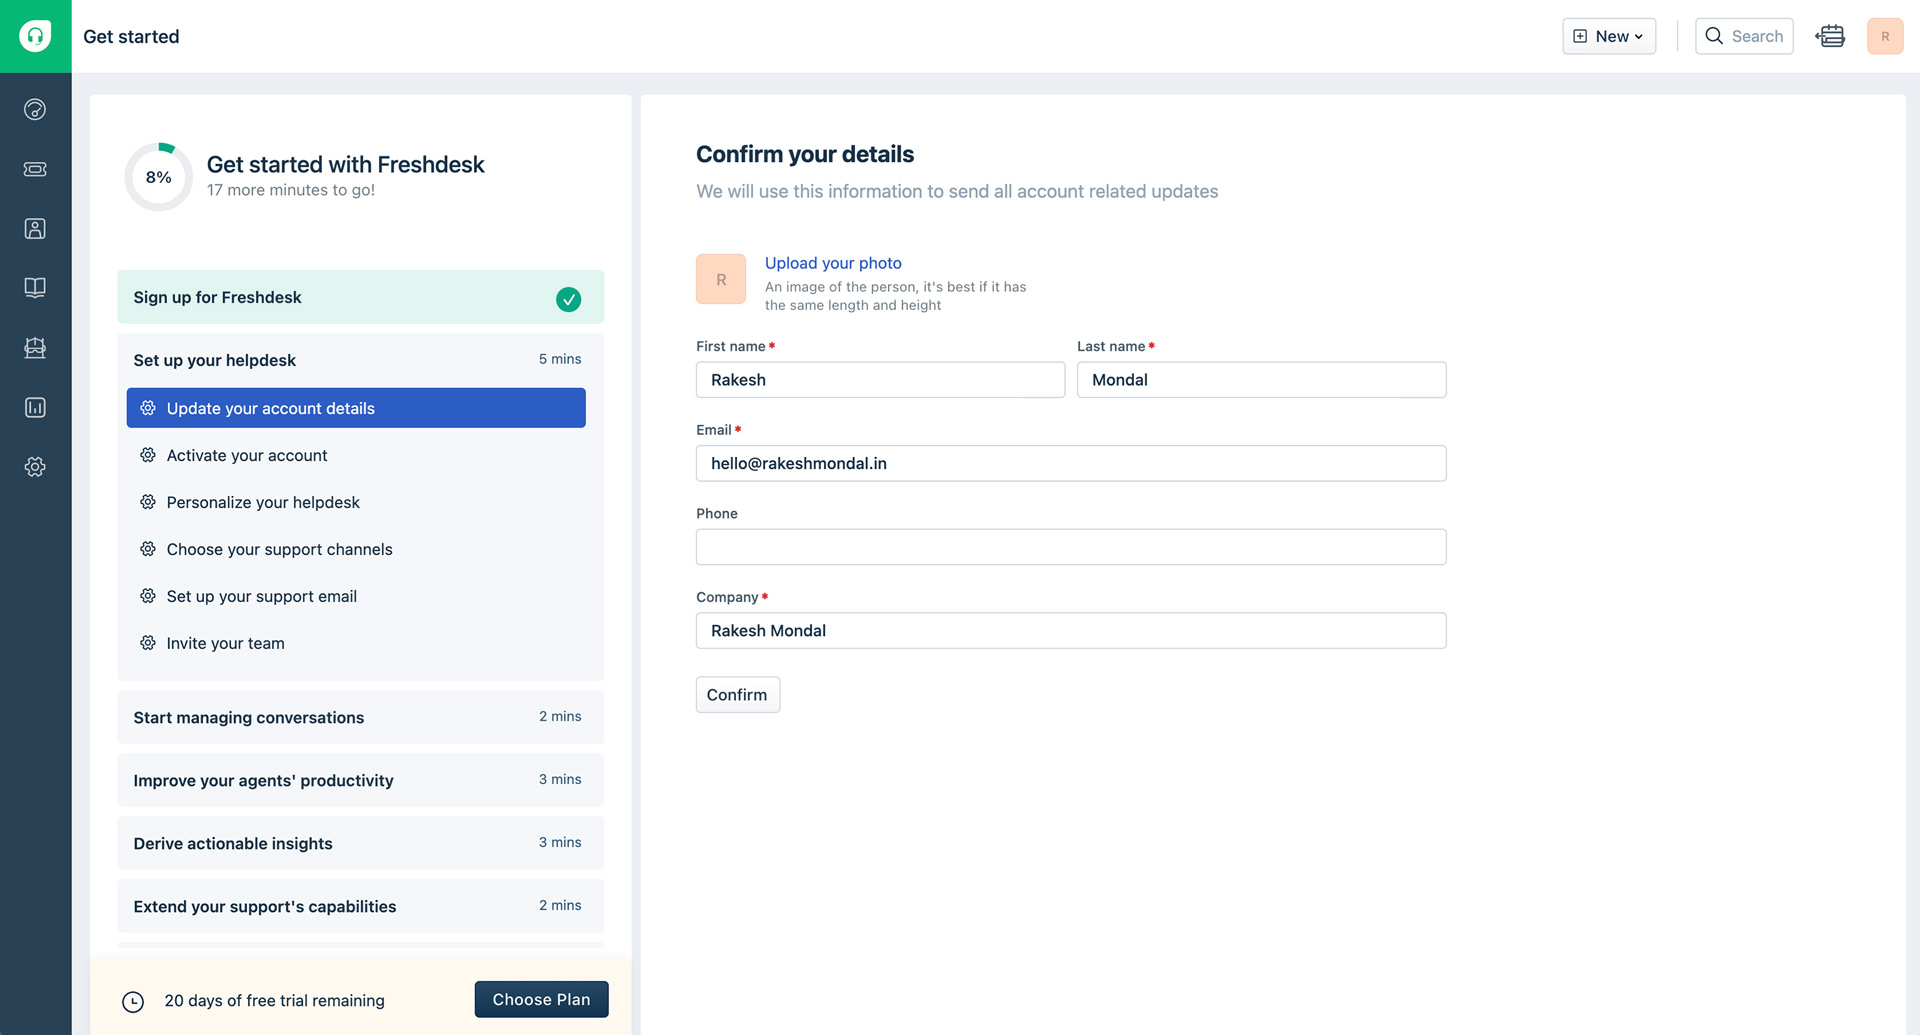
Task: Open the user profile avatar menu
Action: tap(1885, 36)
